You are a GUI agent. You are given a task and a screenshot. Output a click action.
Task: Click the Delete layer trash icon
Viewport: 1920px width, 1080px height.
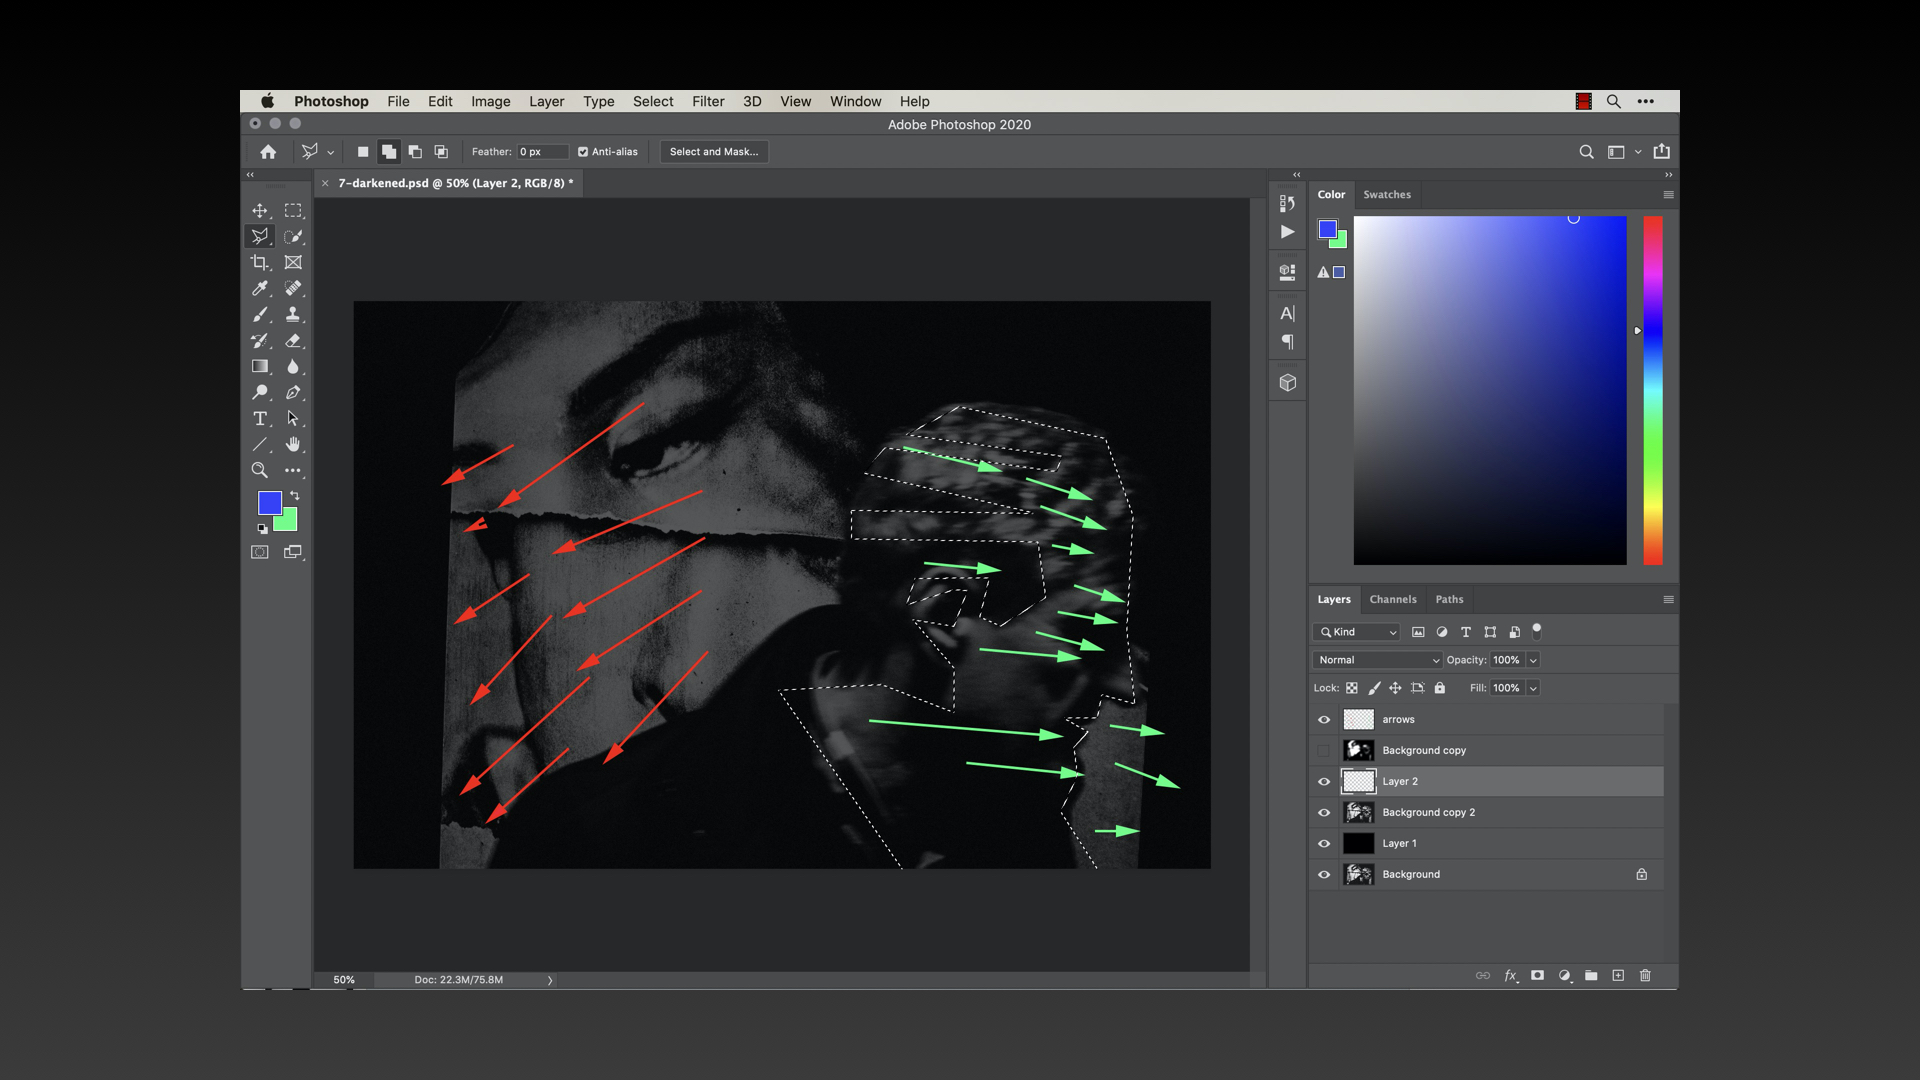(1645, 976)
